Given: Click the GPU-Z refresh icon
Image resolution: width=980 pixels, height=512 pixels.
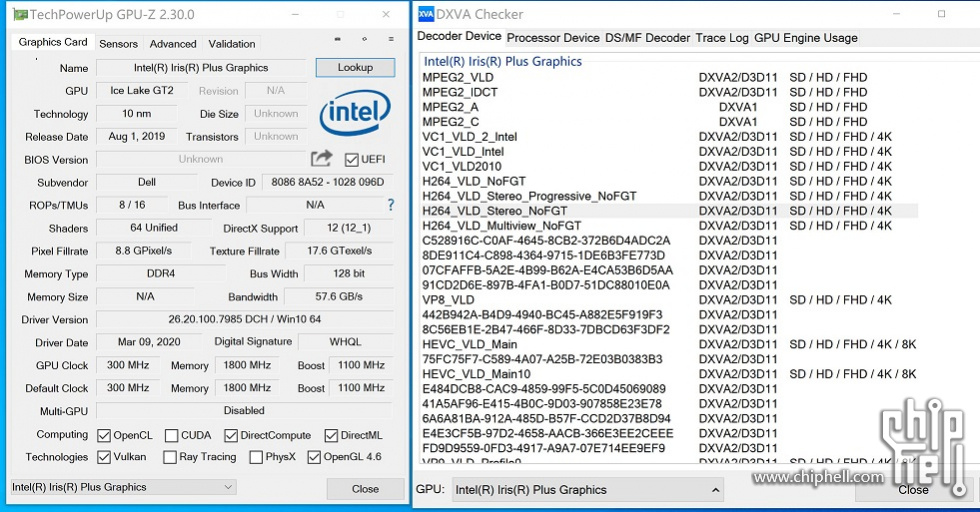Looking at the screenshot, I should [x=364, y=39].
